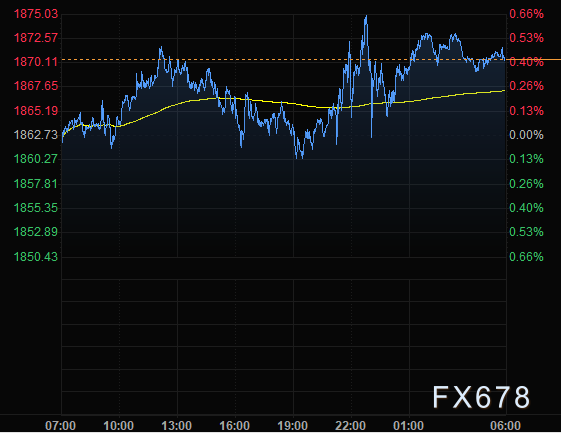
Task: Click the 16:00 time axis label
Action: click(234, 426)
